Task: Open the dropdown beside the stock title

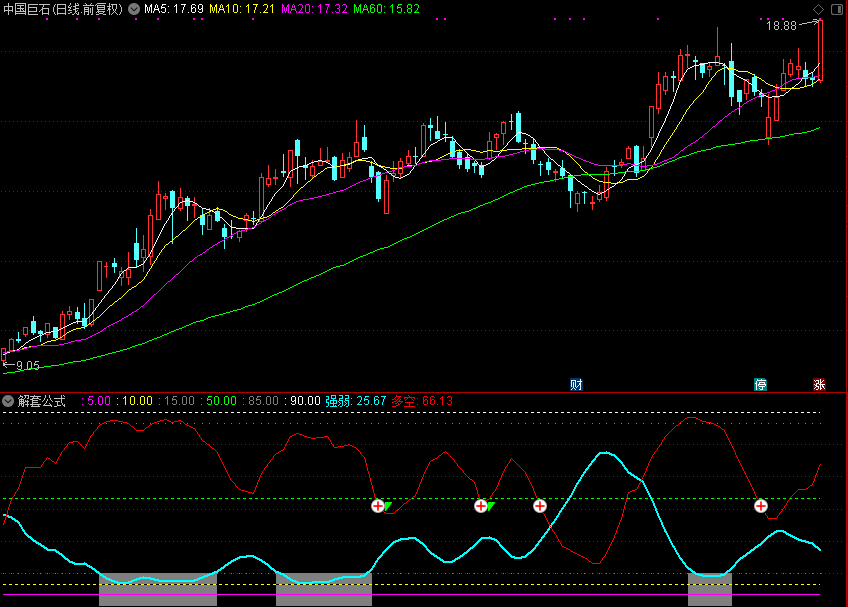Action: pyautogui.click(x=134, y=9)
